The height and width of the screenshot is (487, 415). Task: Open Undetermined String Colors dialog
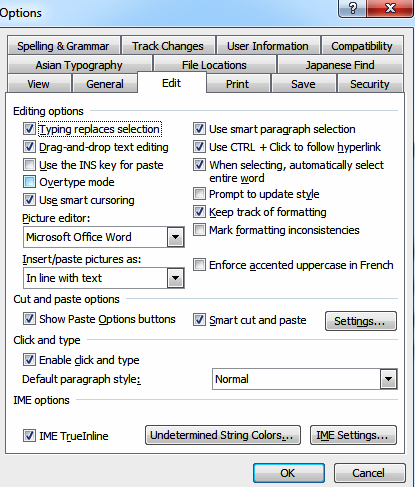pos(223,435)
